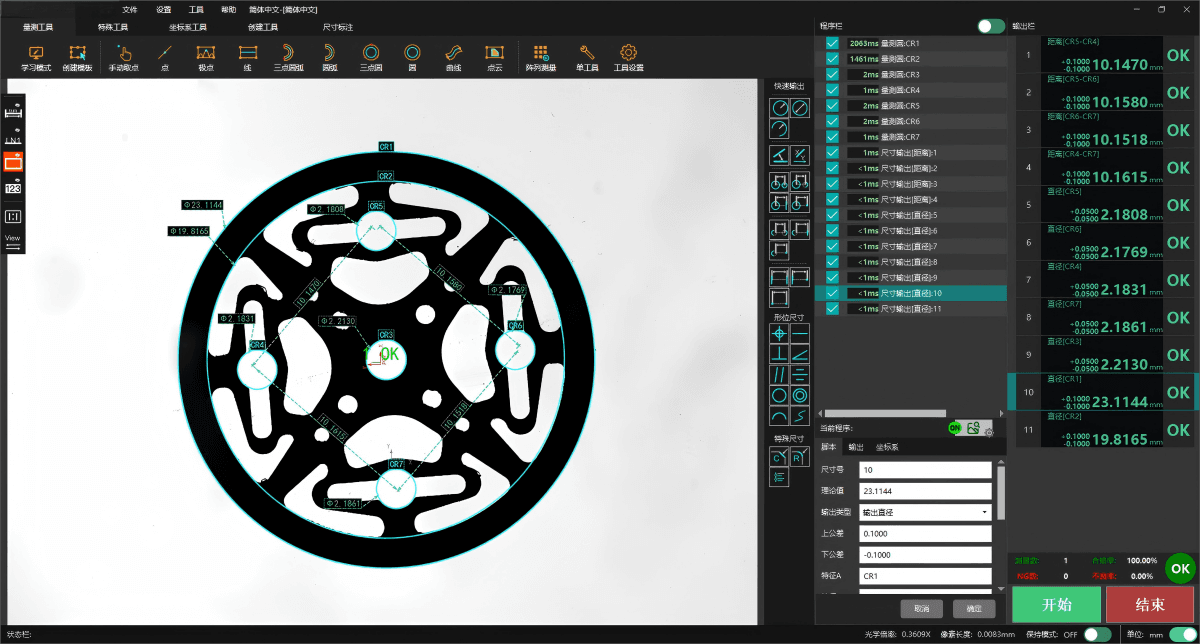Open the 简体中文 language menu
Screen dimensions: 1200x644
(x=285, y=9)
